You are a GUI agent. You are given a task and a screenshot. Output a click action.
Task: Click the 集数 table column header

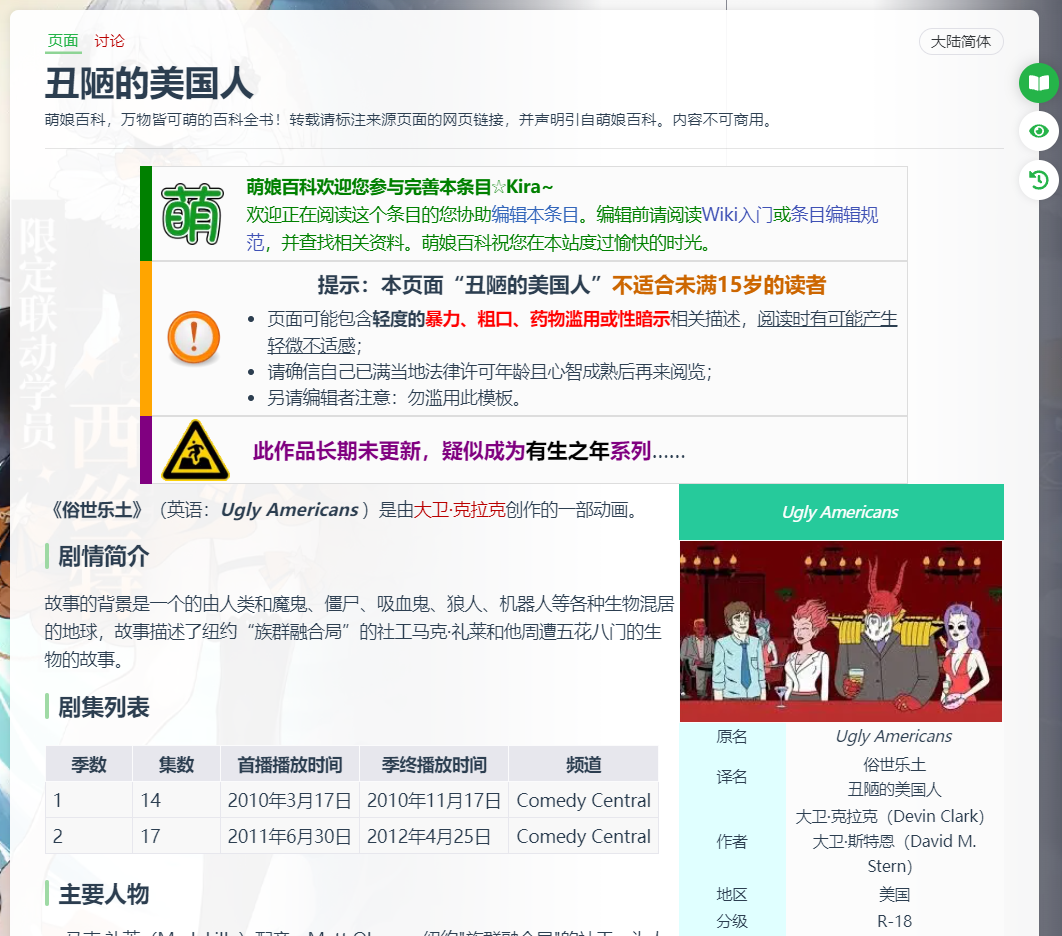pos(176,765)
